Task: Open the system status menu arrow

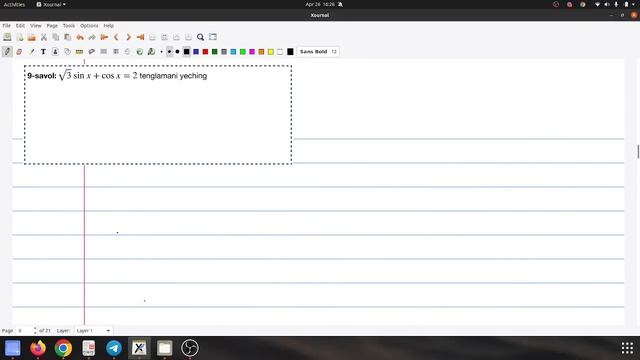Action: (633, 4)
